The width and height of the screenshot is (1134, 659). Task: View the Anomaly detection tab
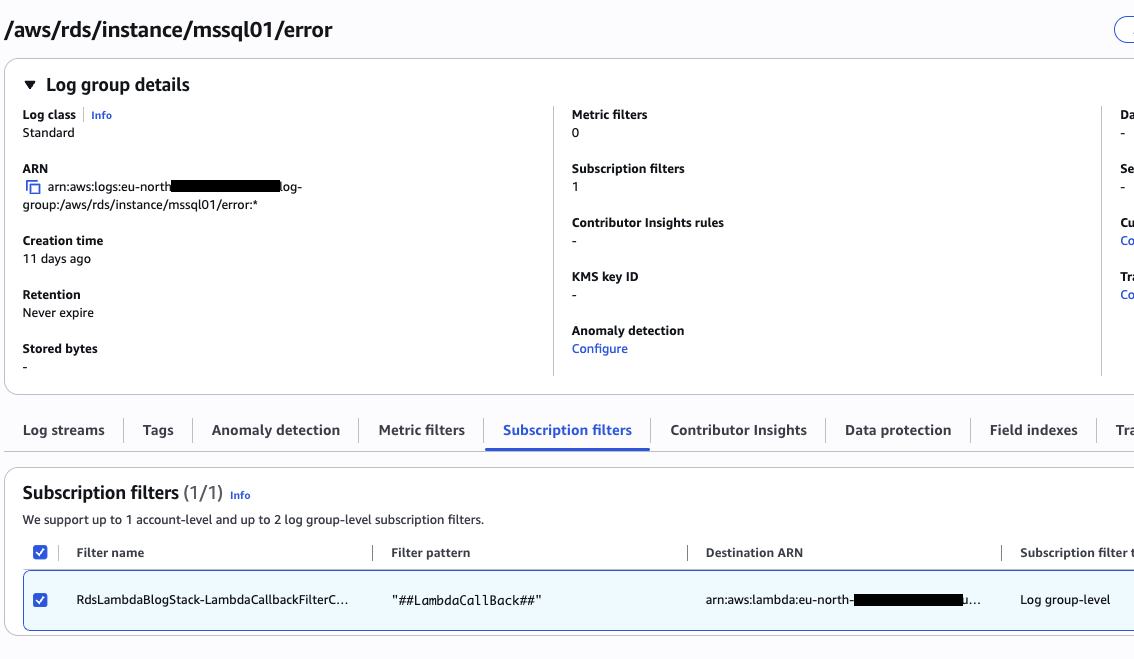[275, 430]
